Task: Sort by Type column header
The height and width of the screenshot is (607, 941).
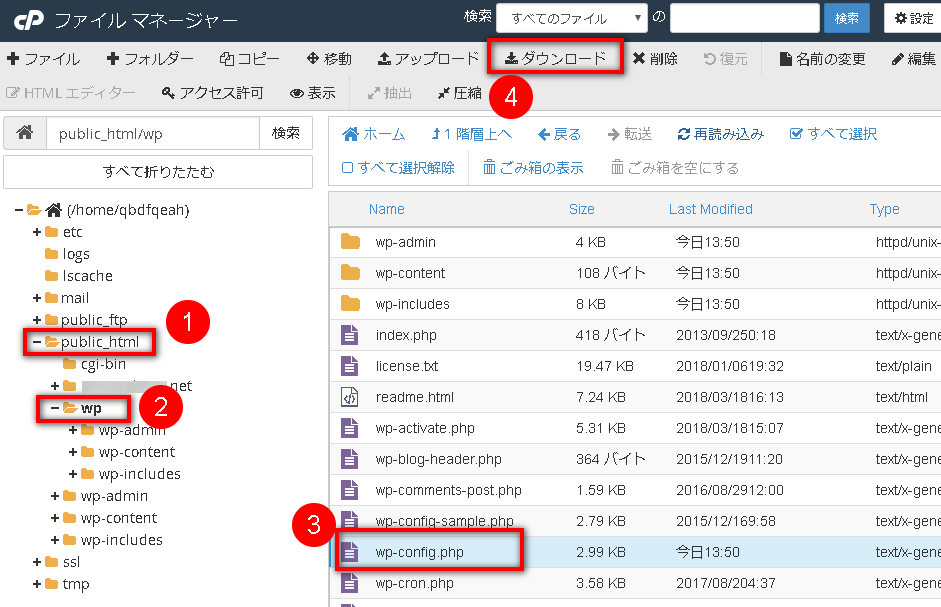Action: click(885, 209)
